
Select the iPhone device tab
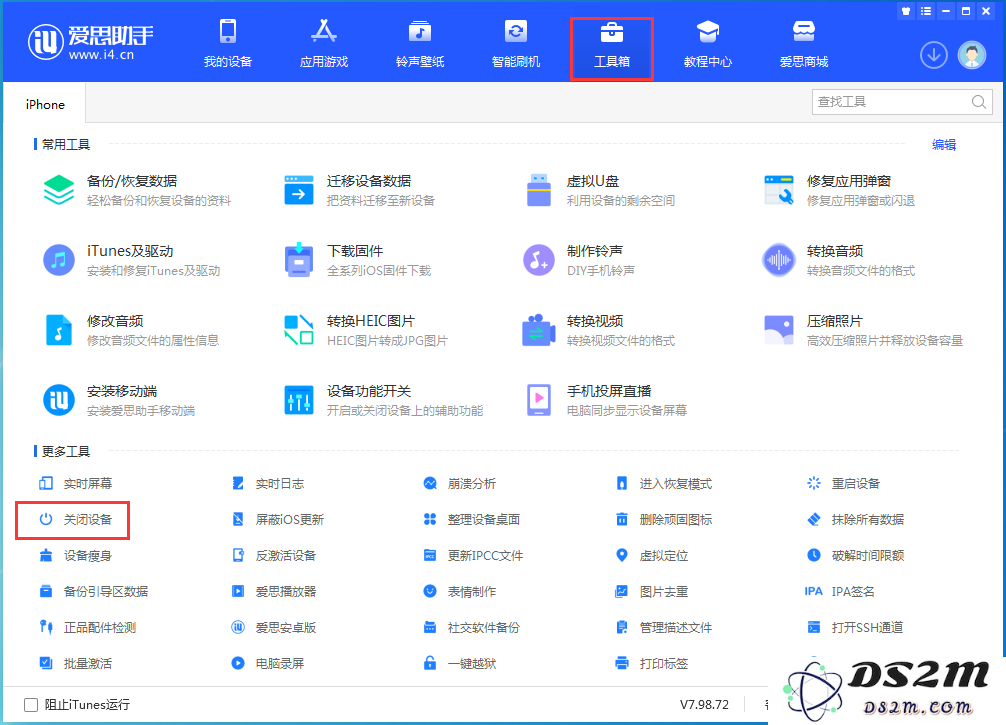tap(45, 105)
